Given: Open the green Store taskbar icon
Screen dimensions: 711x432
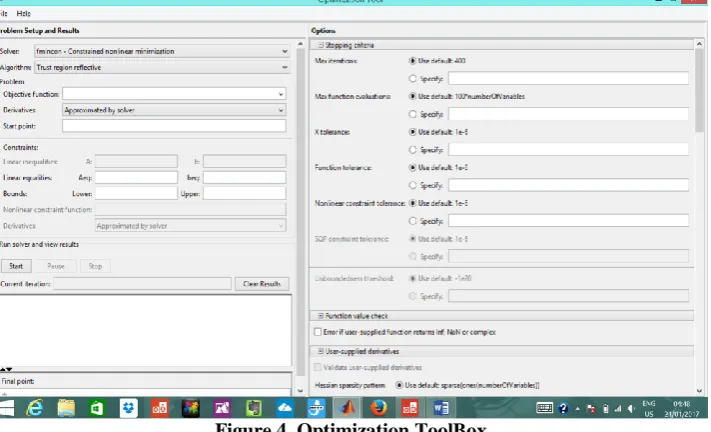Looking at the screenshot, I should [x=97, y=408].
